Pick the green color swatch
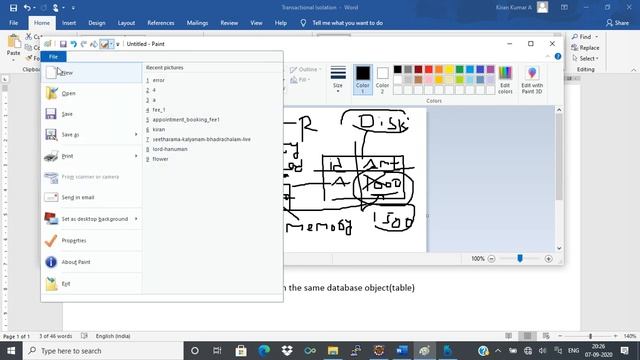This screenshot has width=640, height=360. (x=460, y=69)
